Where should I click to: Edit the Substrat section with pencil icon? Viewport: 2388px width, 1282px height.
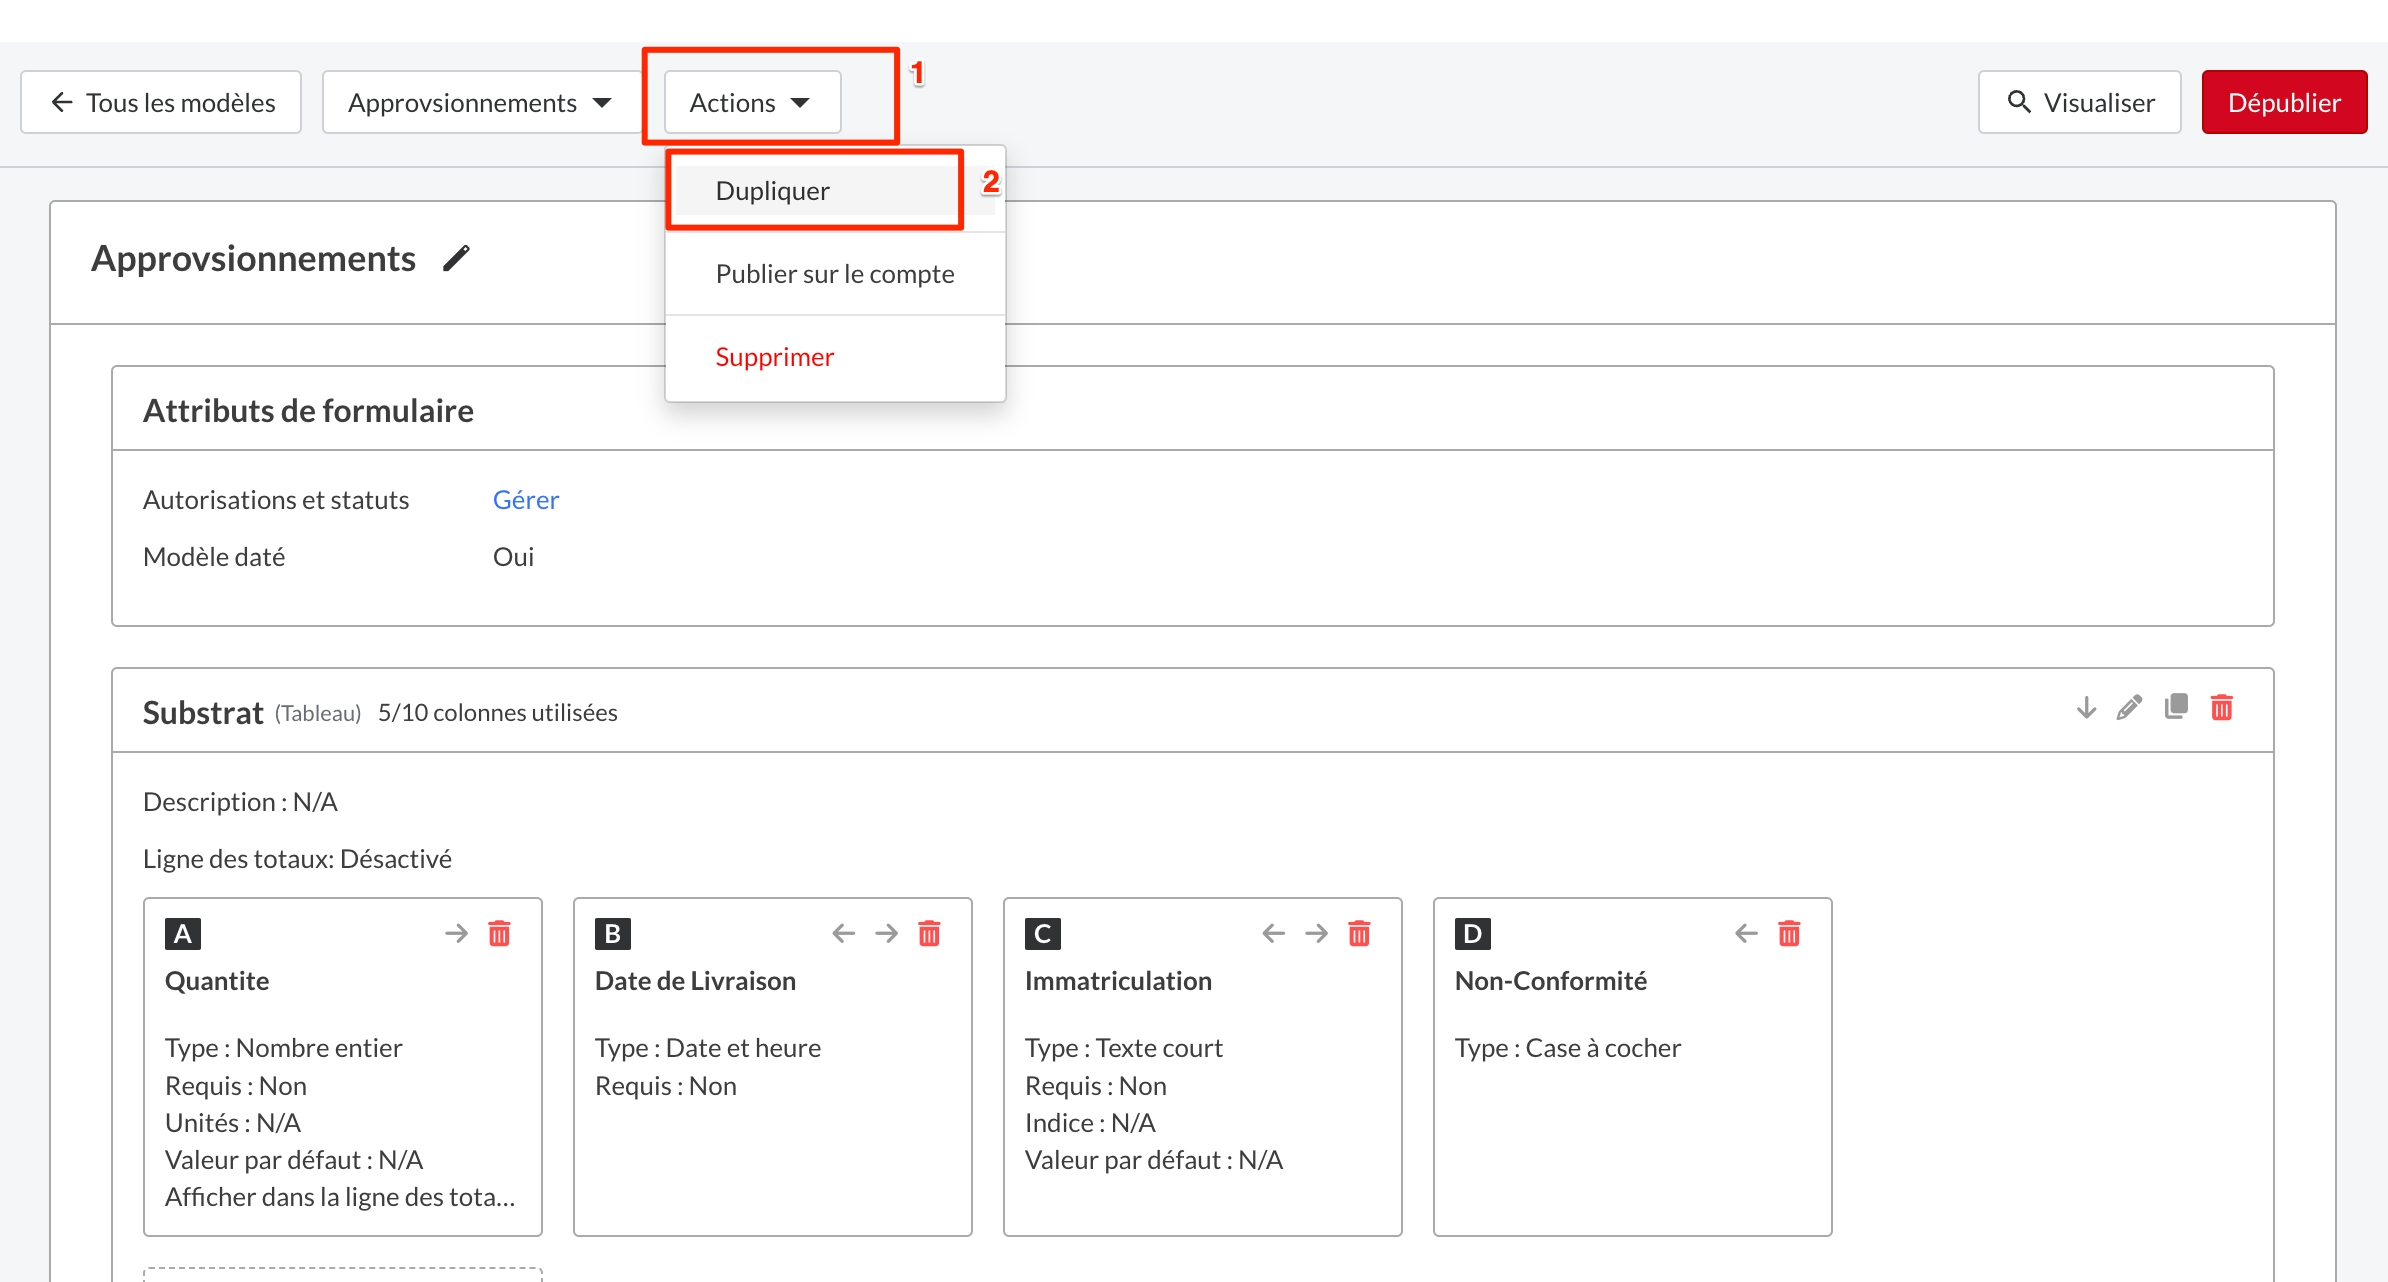pos(2130,708)
